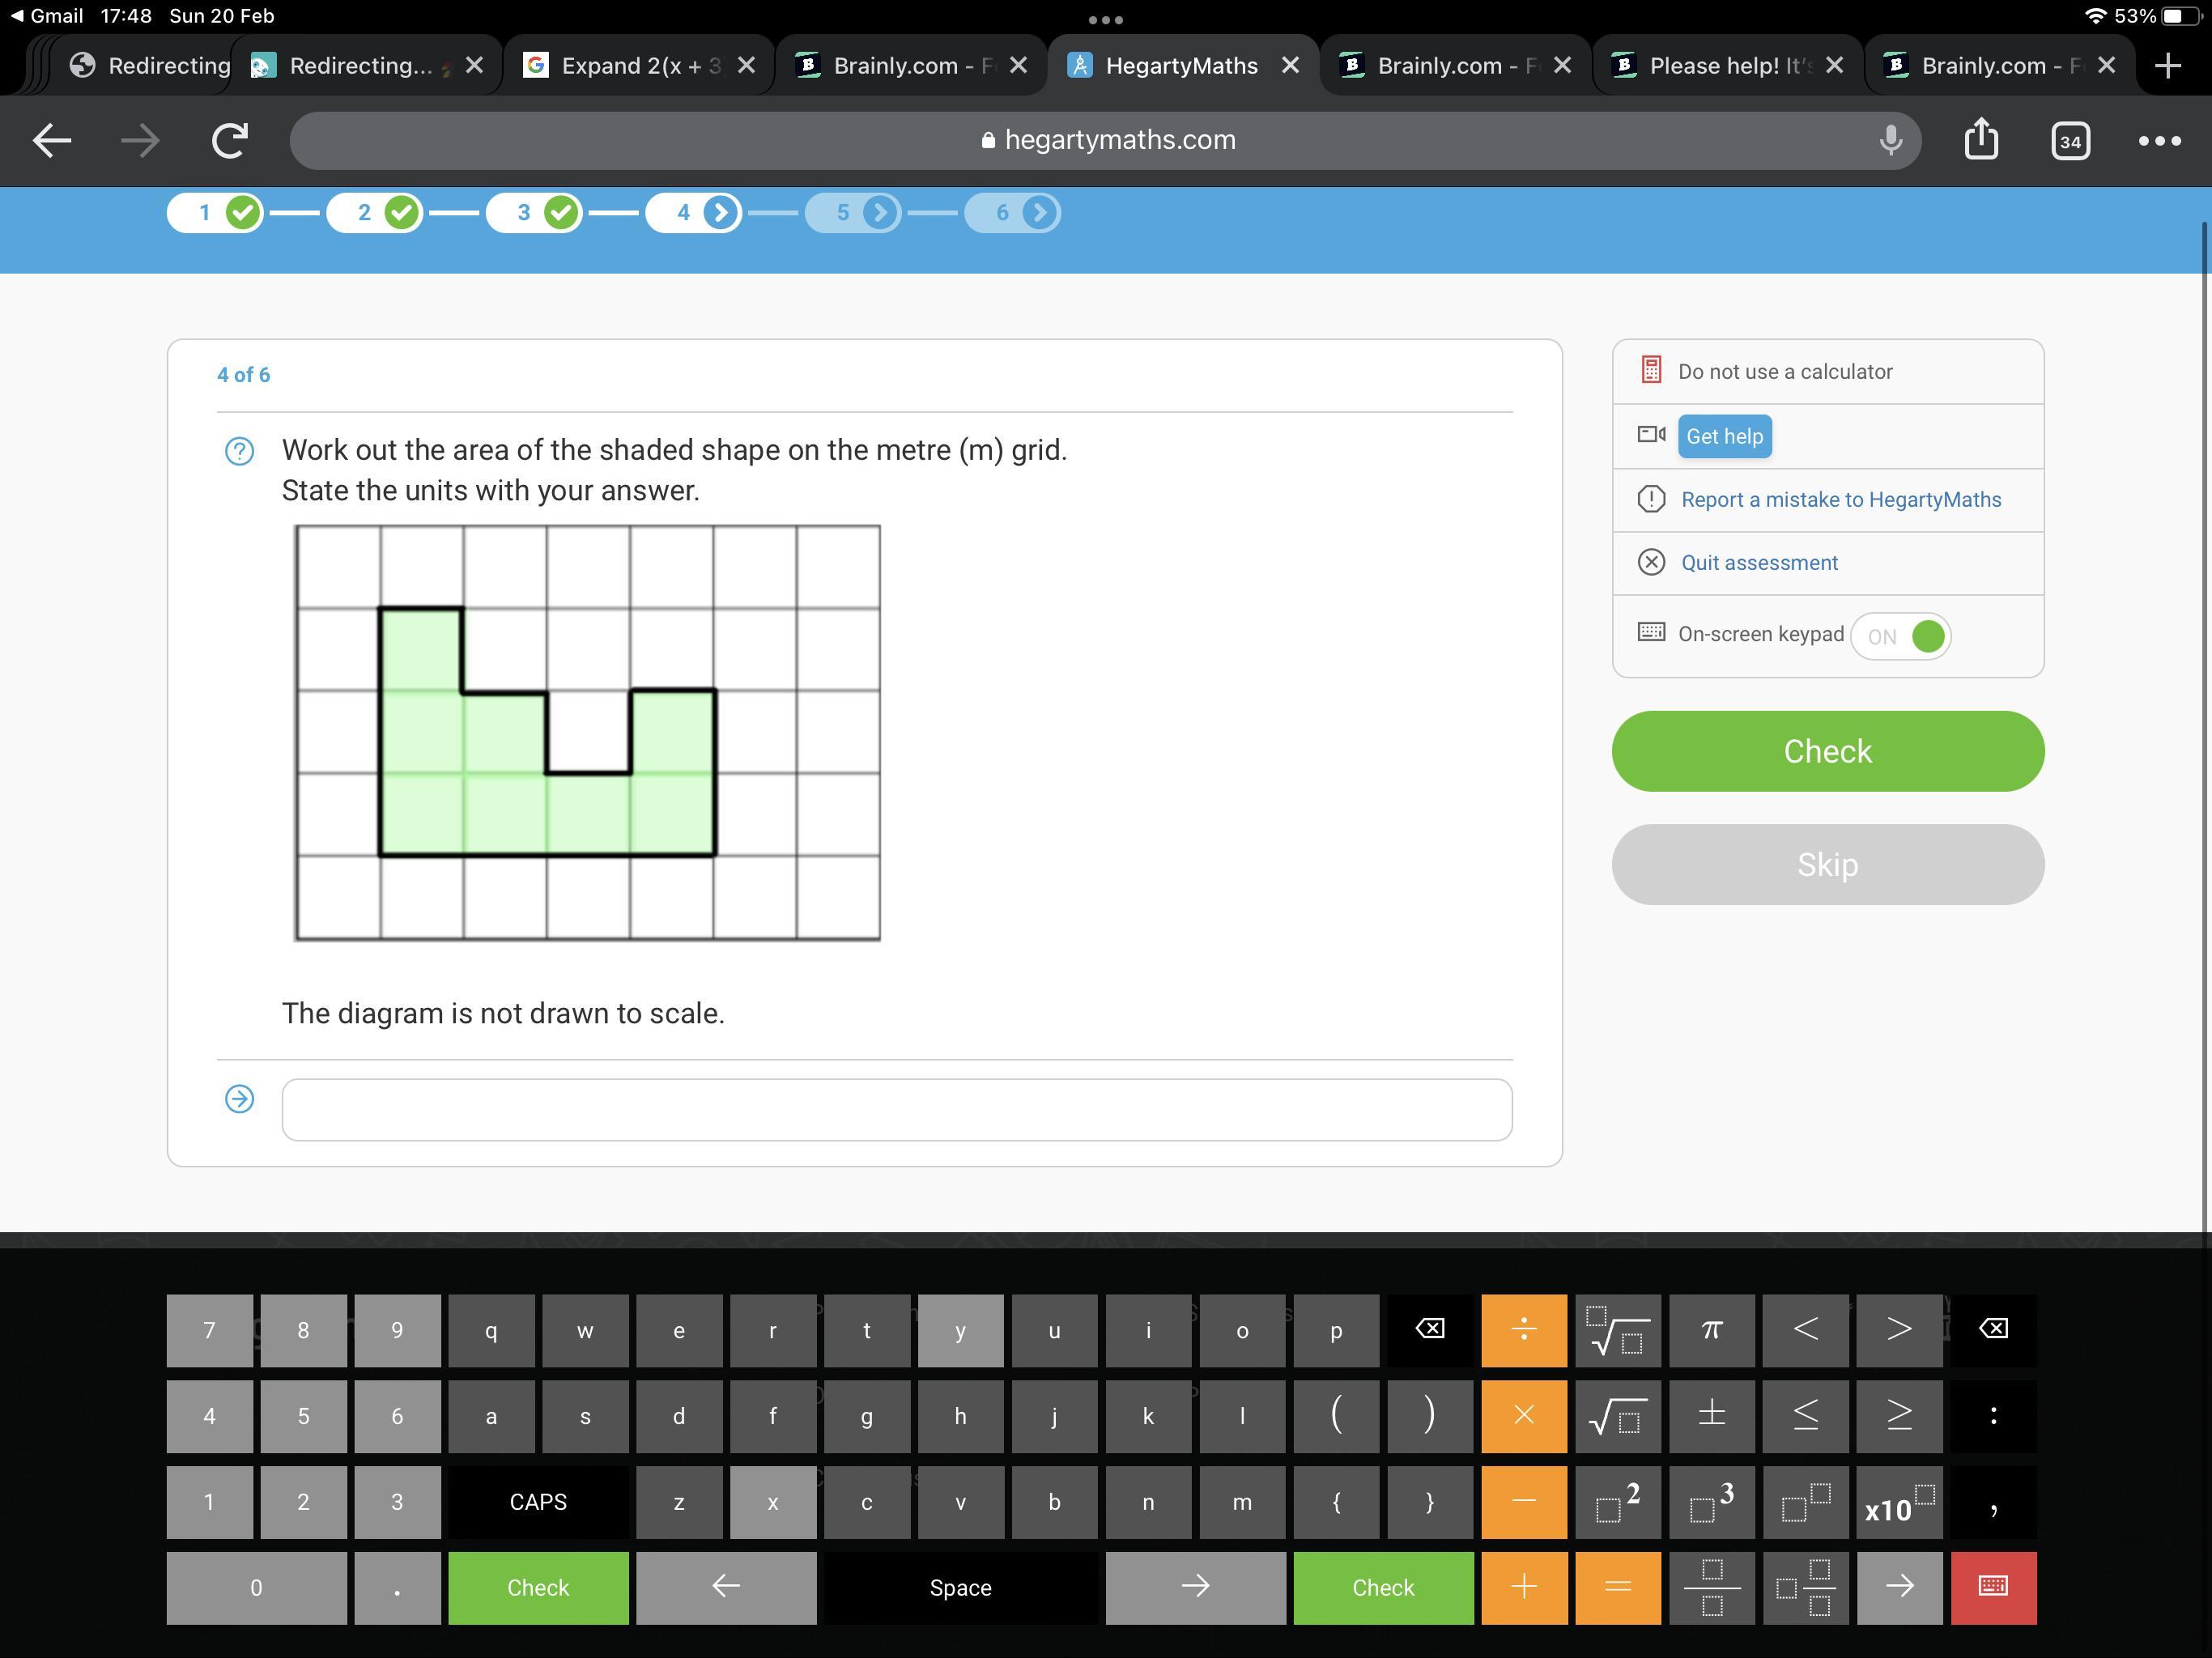This screenshot has width=2212, height=1658.
Task: Click the answer input field
Action: 896,1109
